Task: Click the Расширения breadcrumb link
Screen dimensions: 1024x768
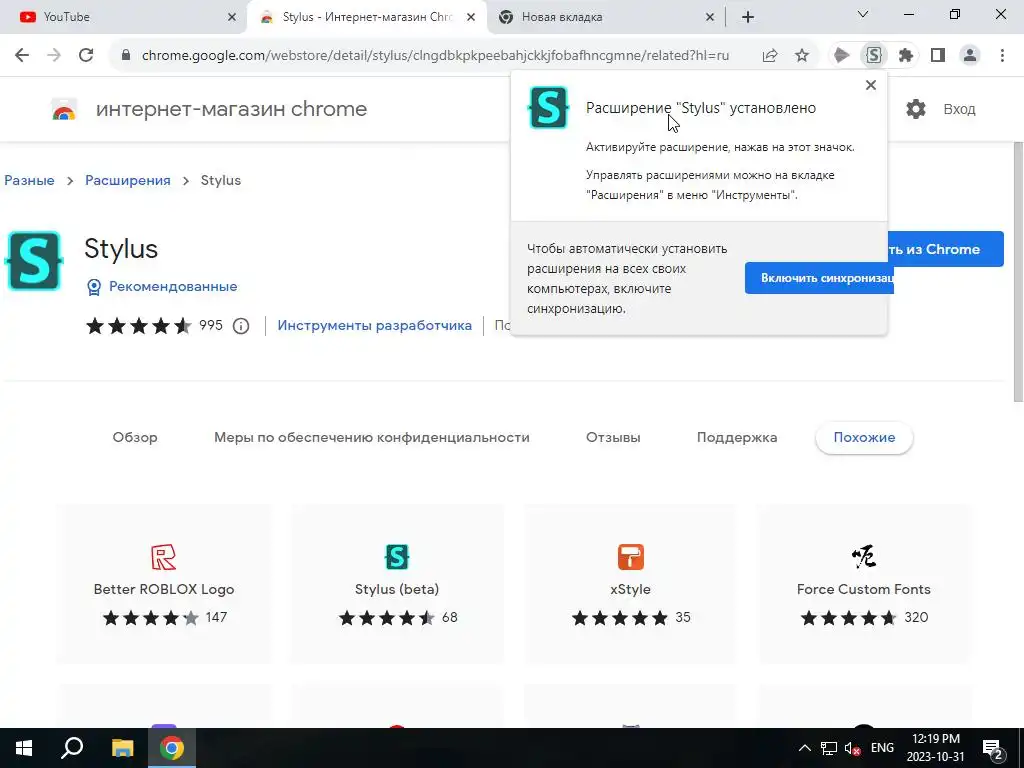Action: pos(127,180)
